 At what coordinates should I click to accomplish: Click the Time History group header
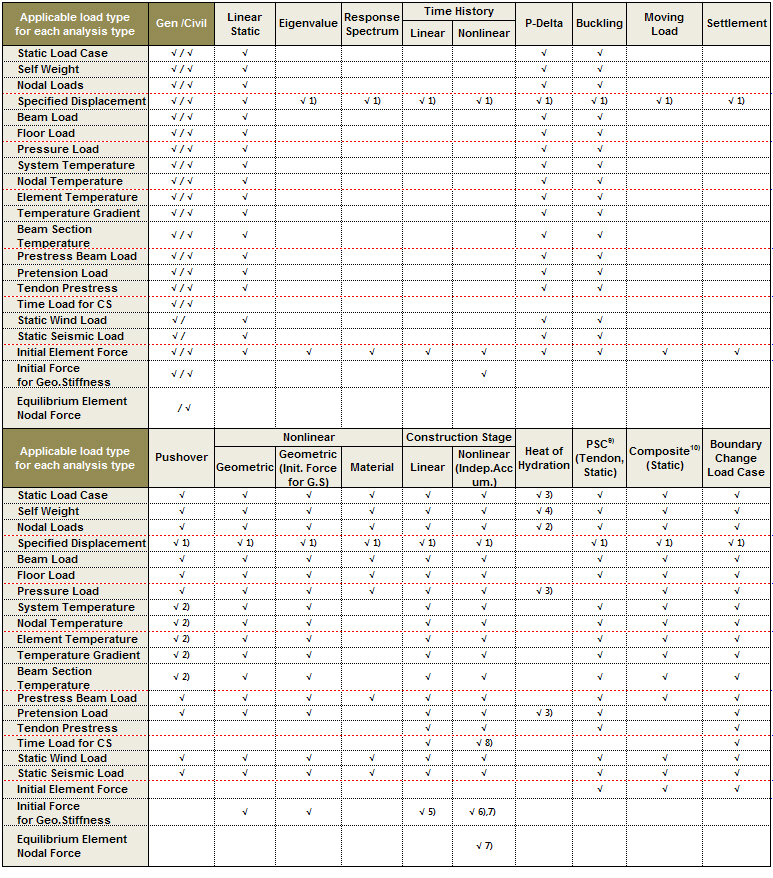(458, 11)
